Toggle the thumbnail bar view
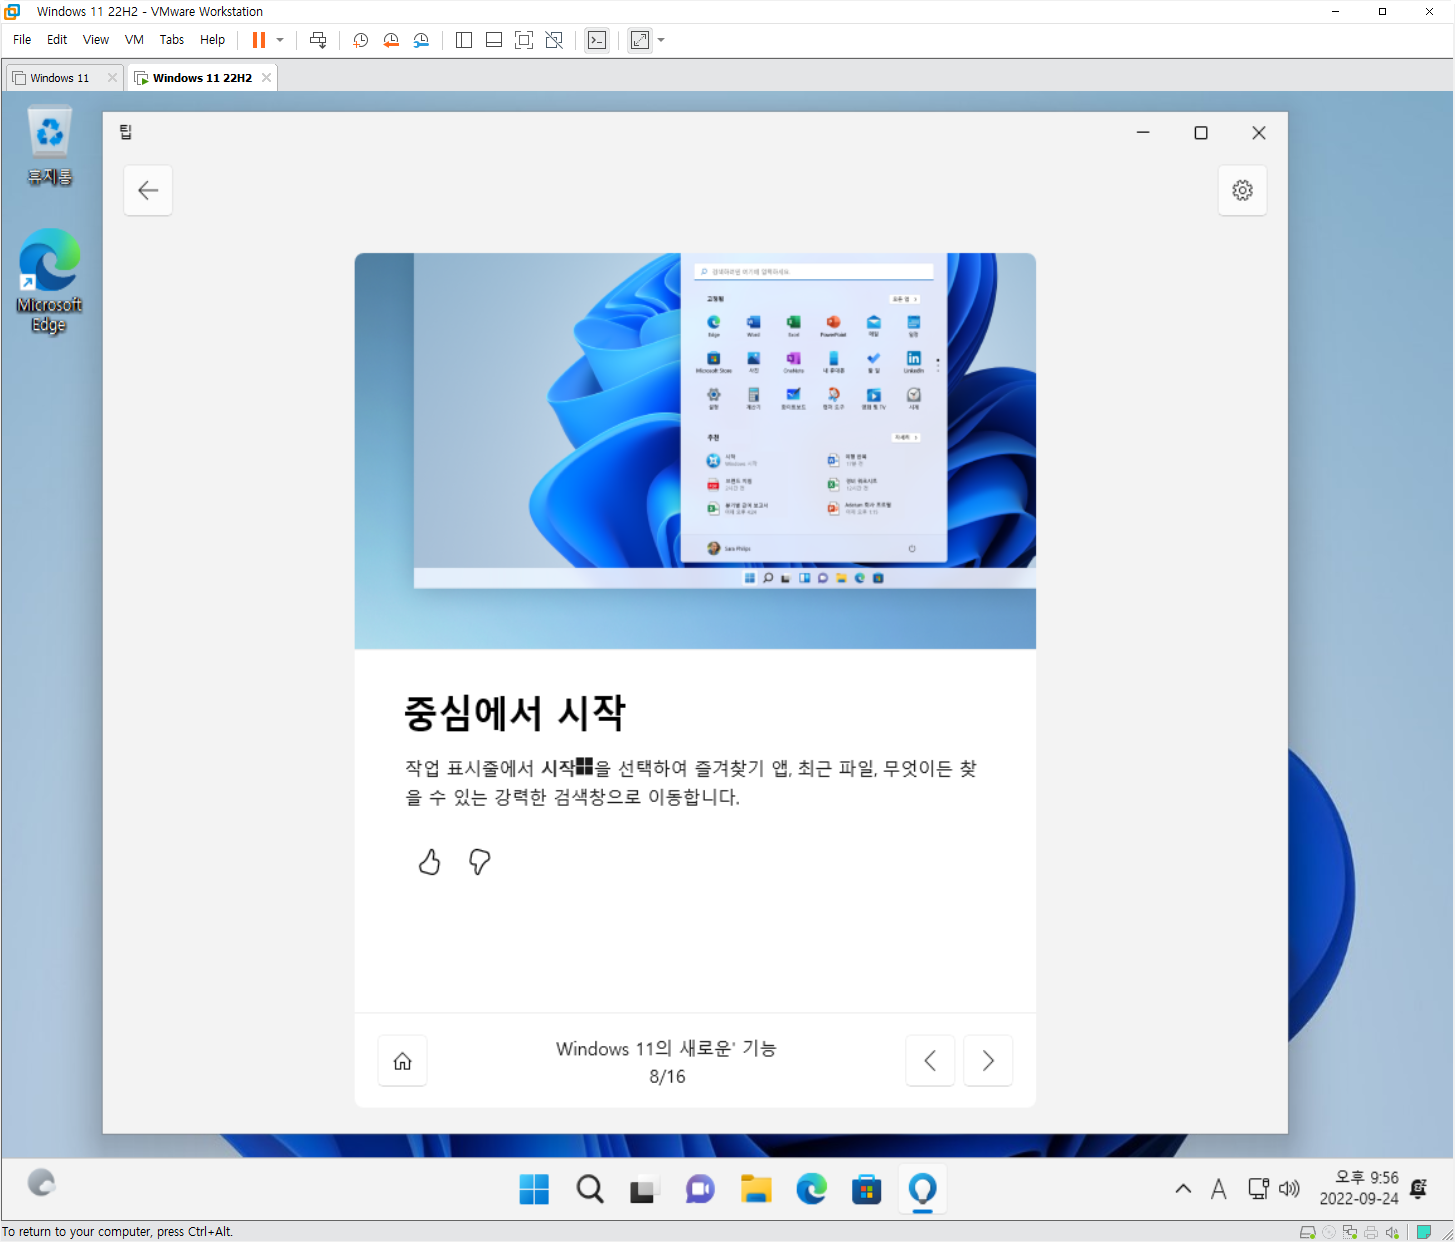 (494, 40)
